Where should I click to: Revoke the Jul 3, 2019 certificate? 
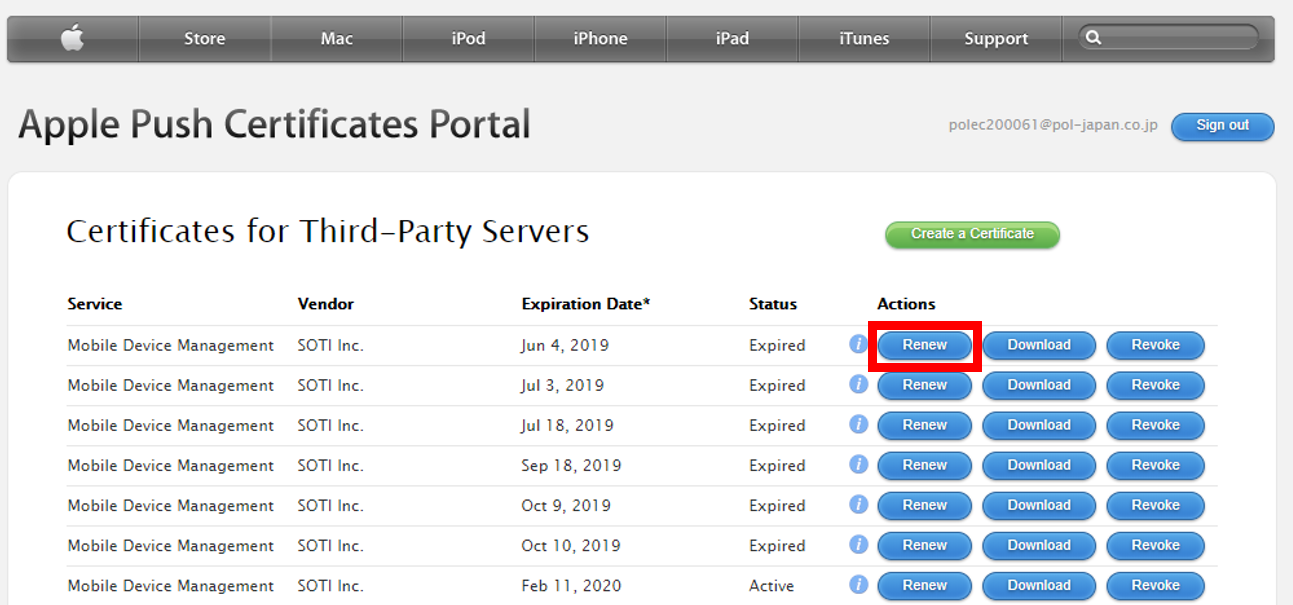(1155, 385)
